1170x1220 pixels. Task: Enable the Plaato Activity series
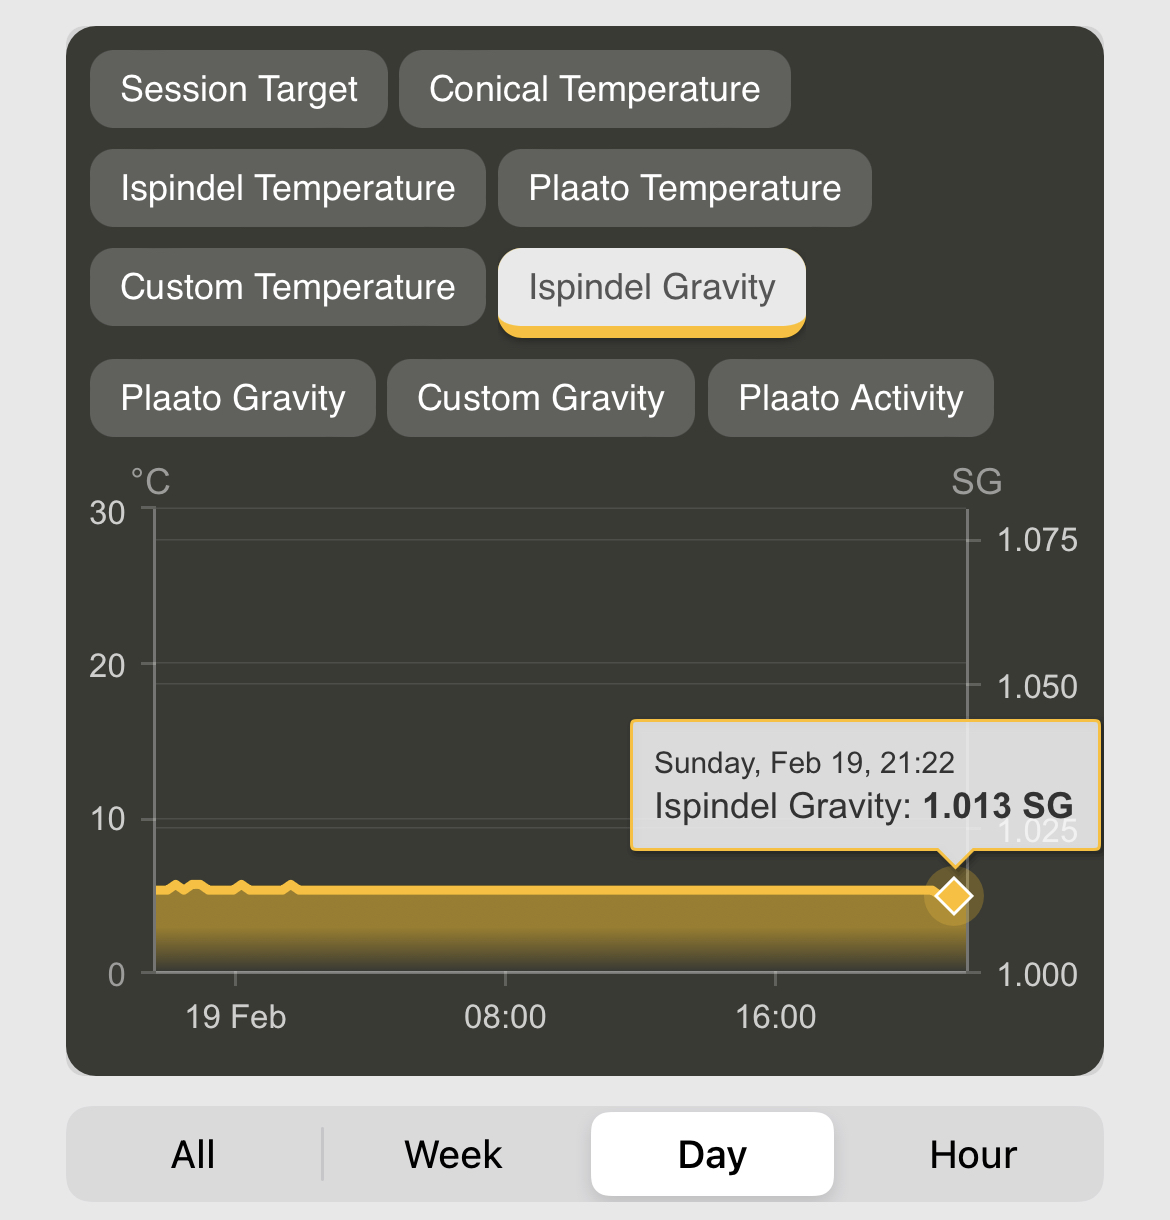click(x=850, y=398)
